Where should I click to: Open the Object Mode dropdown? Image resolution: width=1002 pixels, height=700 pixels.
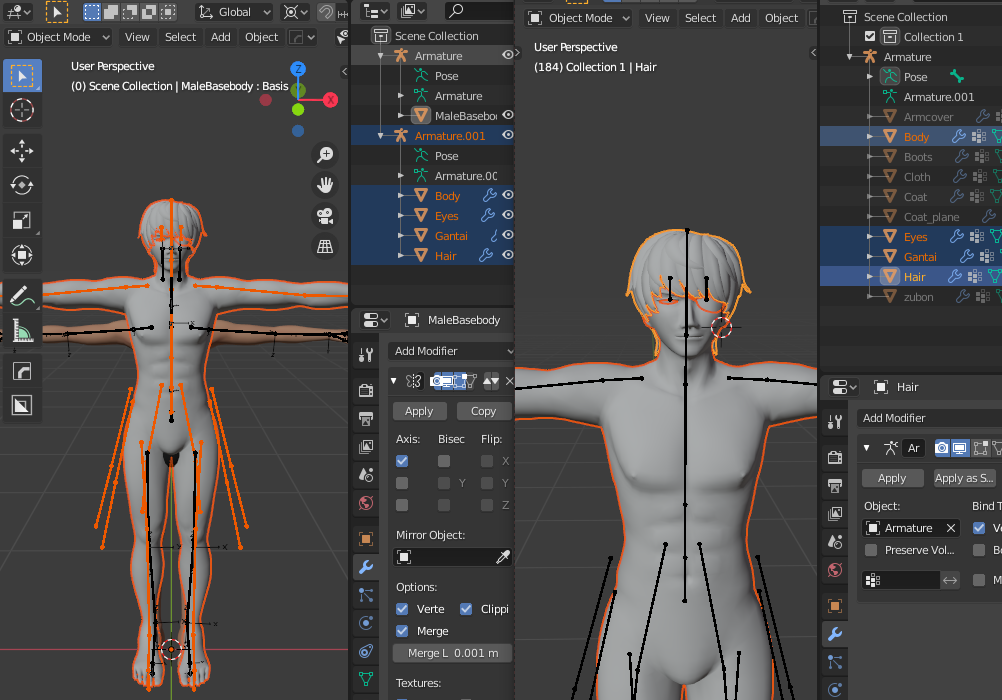tap(57, 36)
